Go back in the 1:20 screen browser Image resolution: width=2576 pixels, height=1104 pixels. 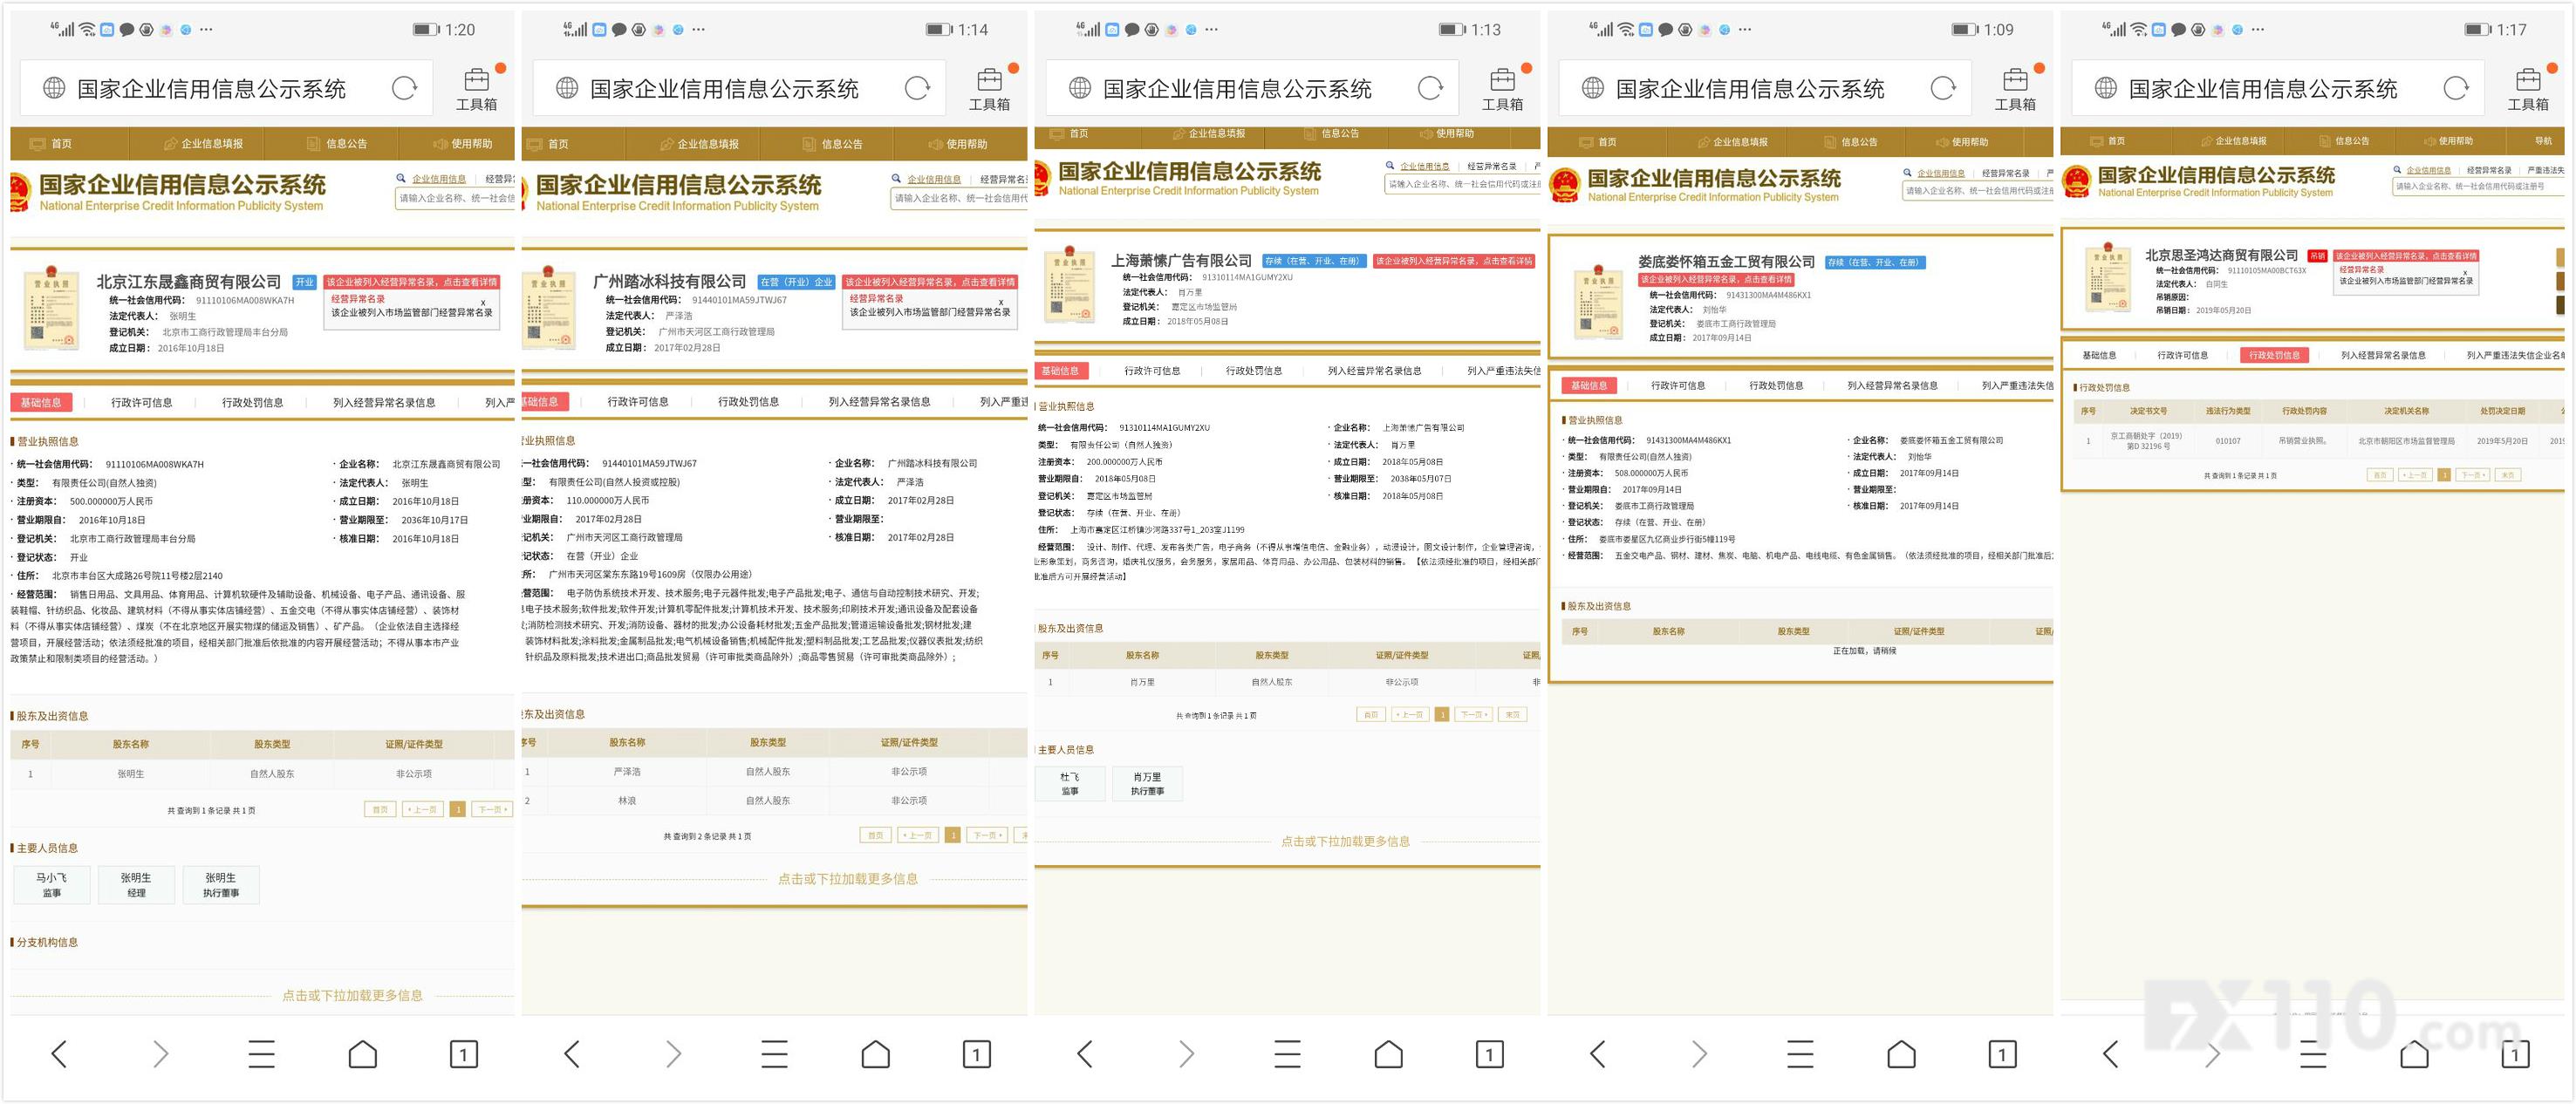coord(59,1054)
